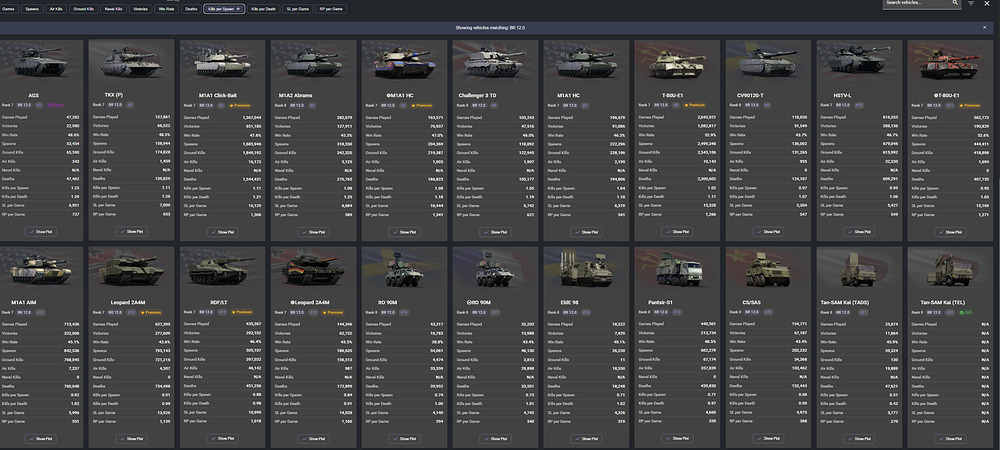Sort vehicles by SL per Game
This screenshot has width=1000, height=450.
click(298, 9)
